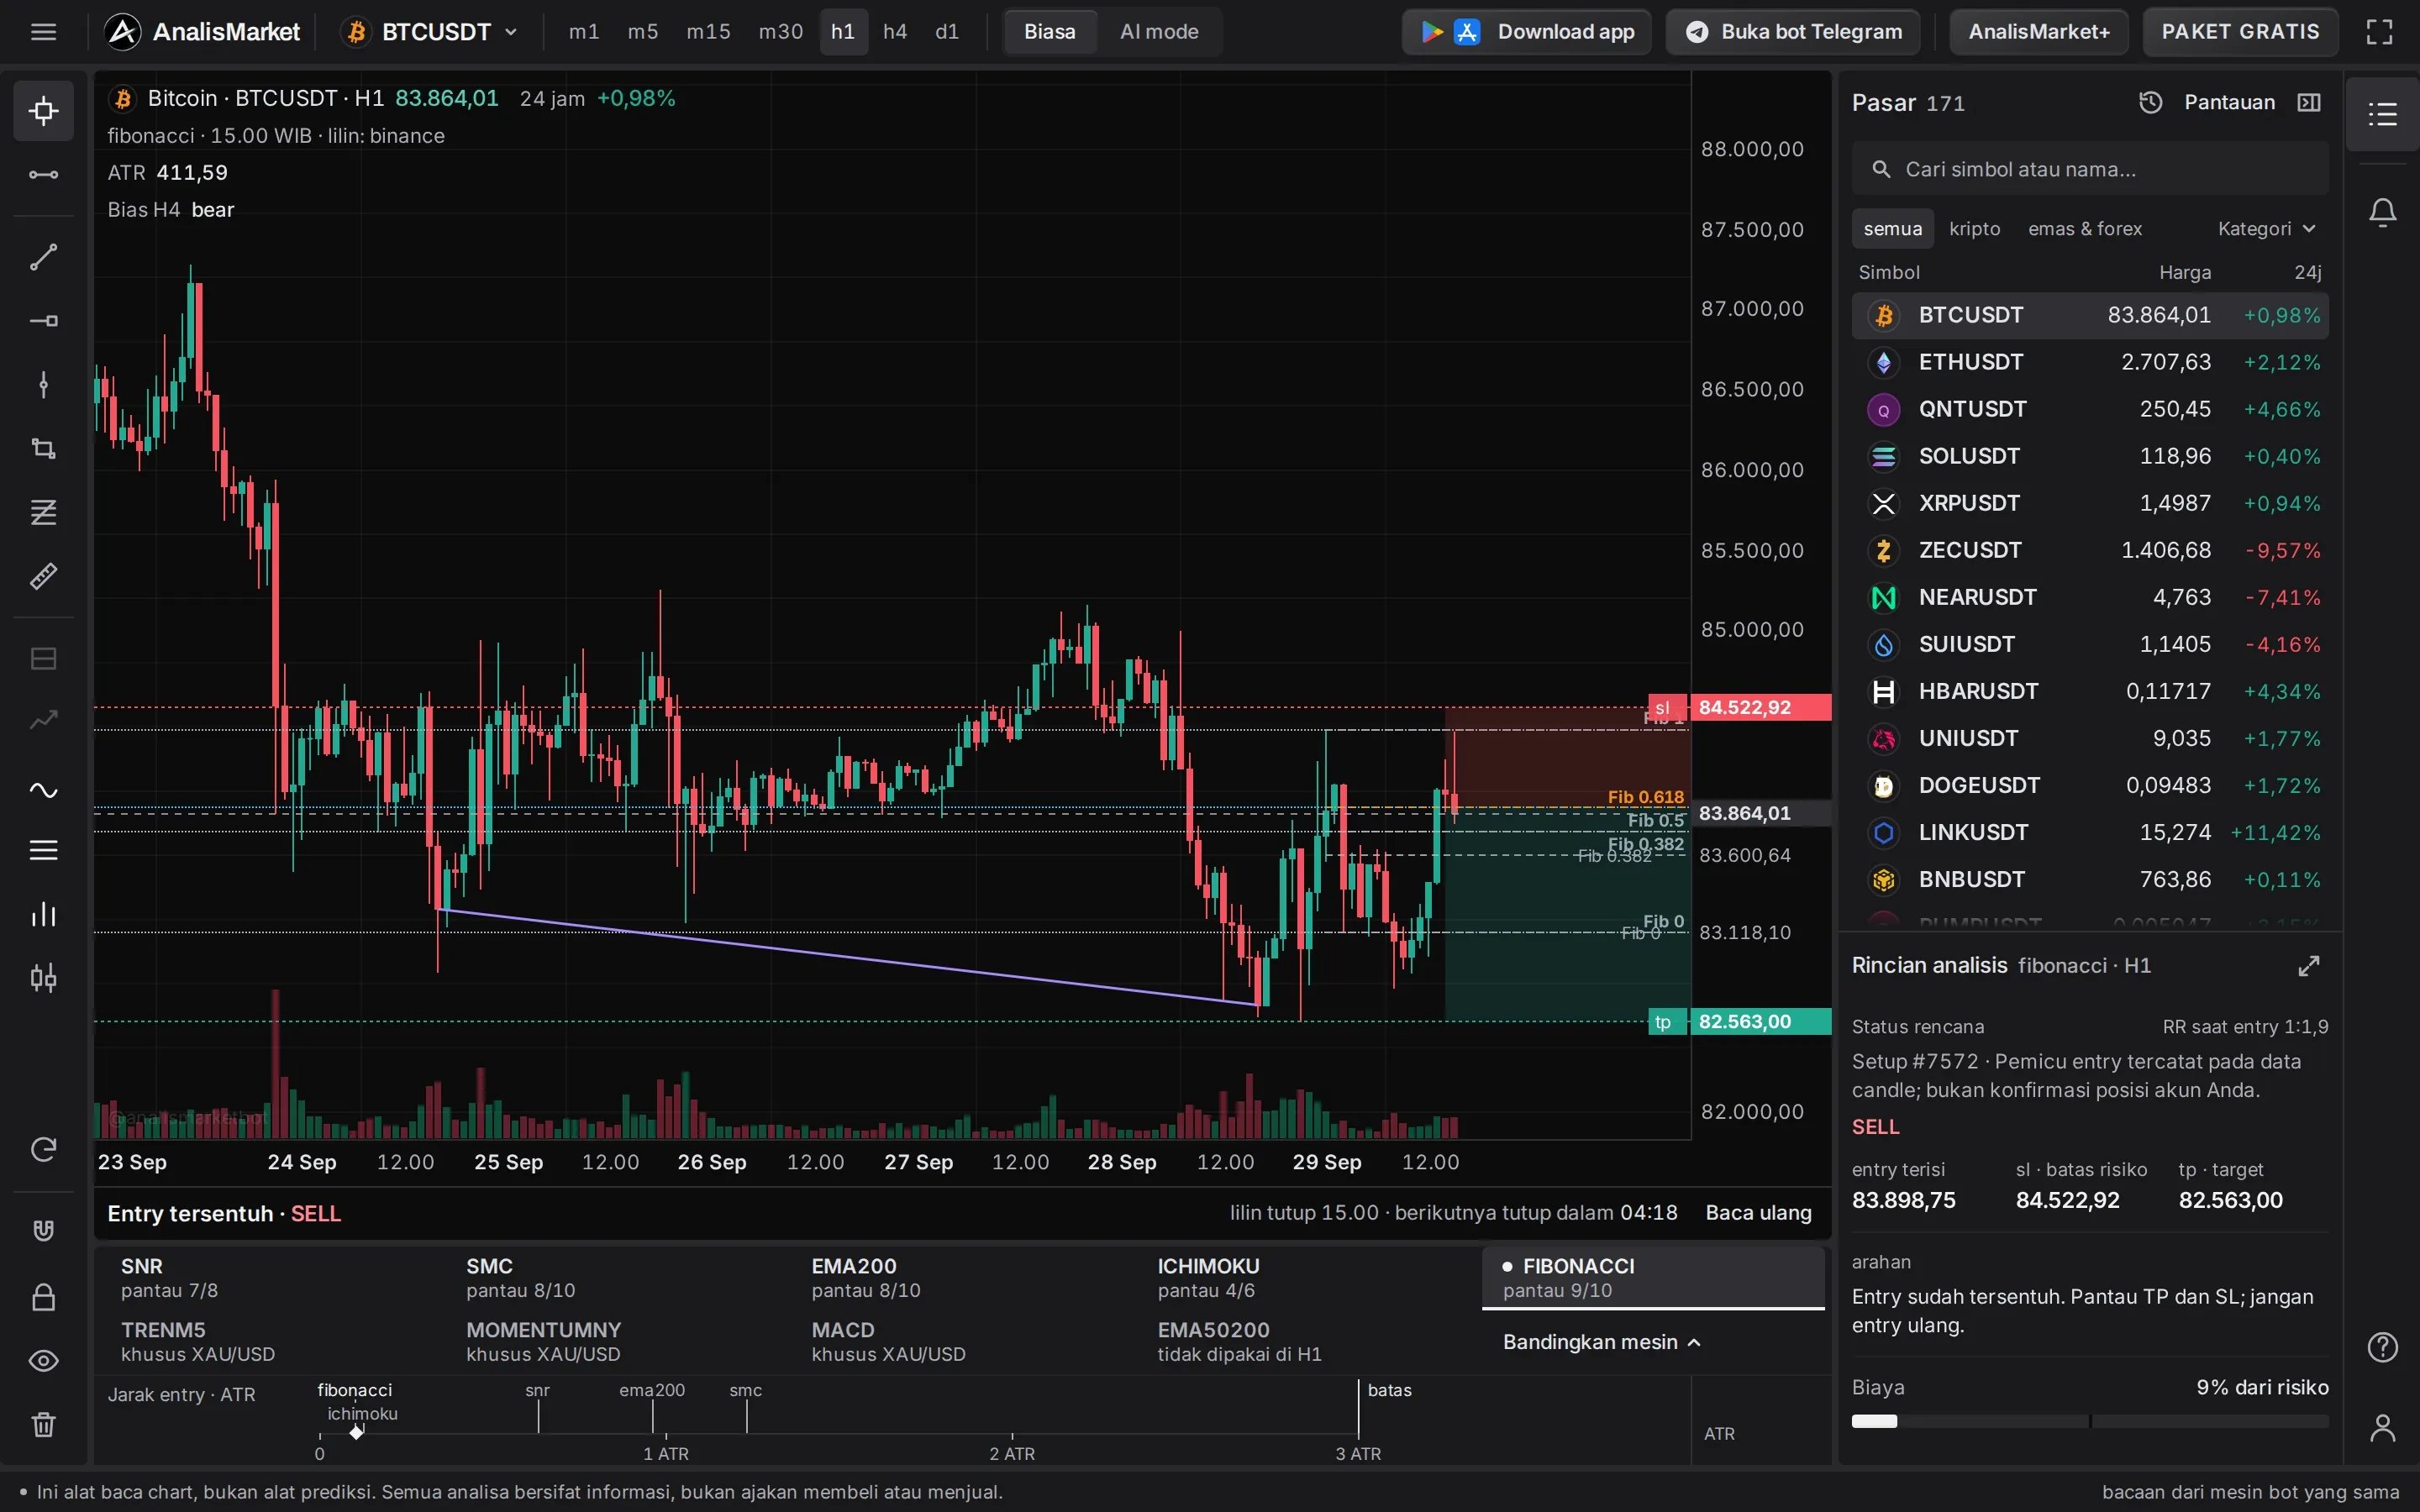2420x1512 pixels.
Task: Open Pantauan watchlist
Action: pyautogui.click(x=2229, y=102)
